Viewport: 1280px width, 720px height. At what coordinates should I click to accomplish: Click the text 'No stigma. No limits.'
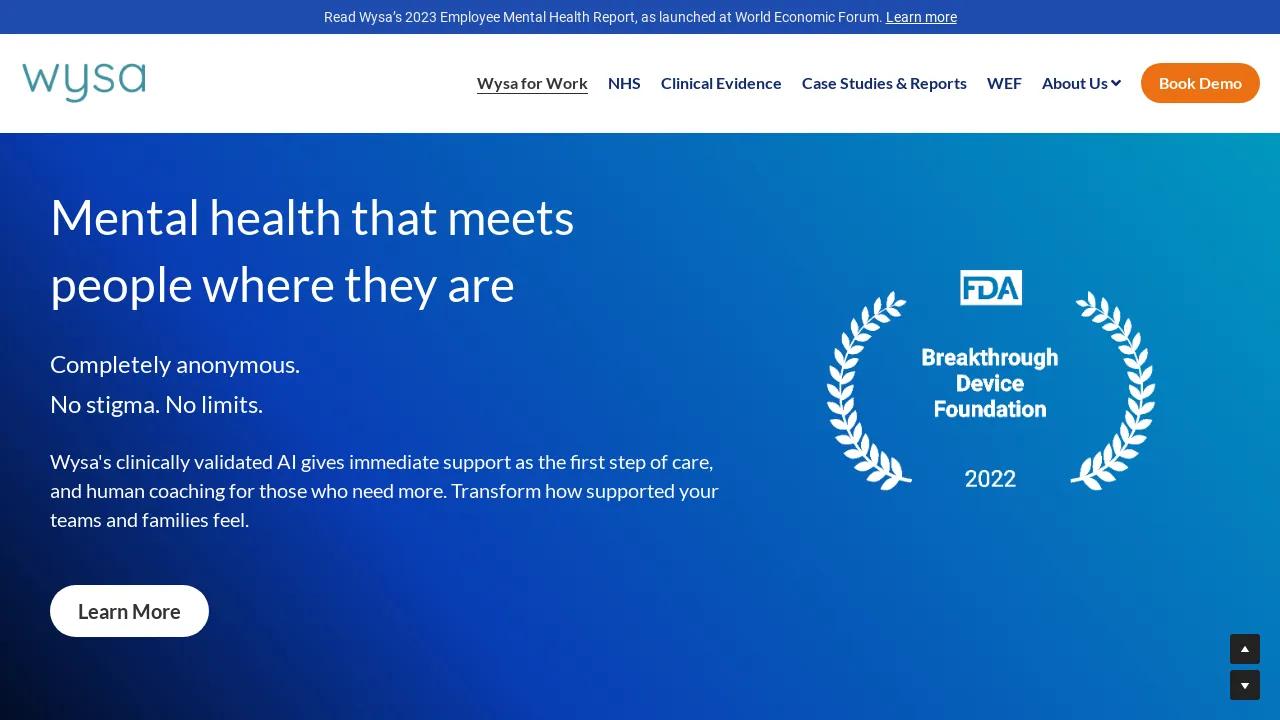pyautogui.click(x=156, y=404)
